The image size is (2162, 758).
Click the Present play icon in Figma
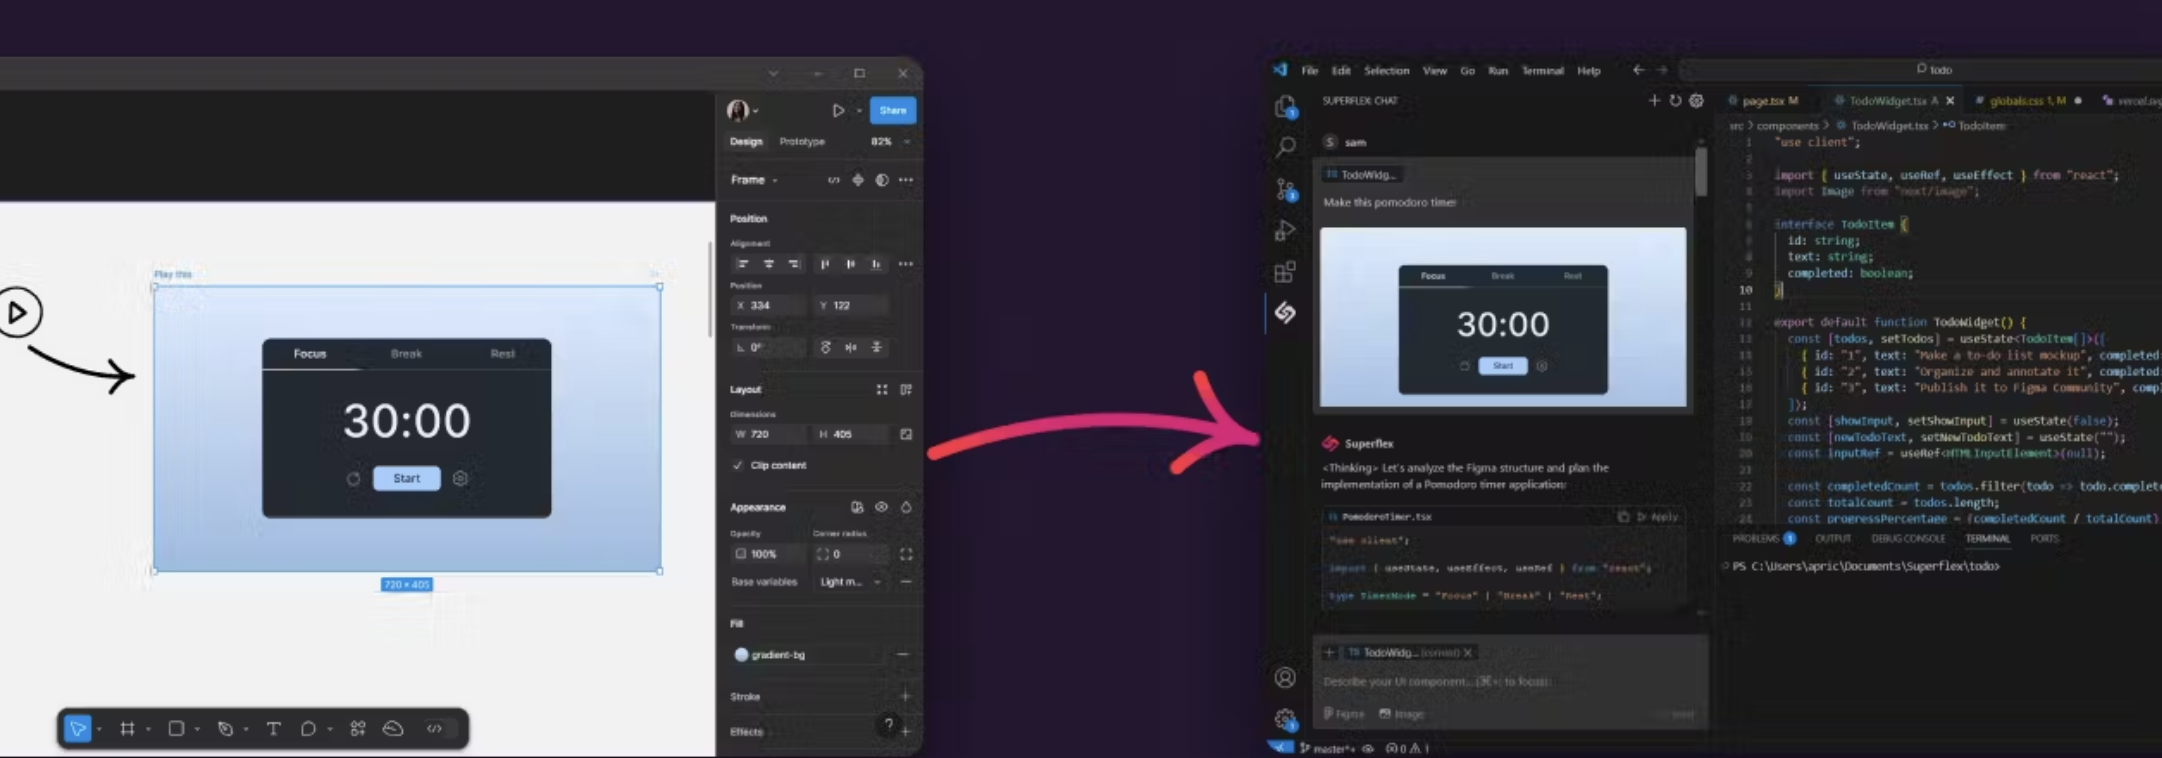click(838, 111)
